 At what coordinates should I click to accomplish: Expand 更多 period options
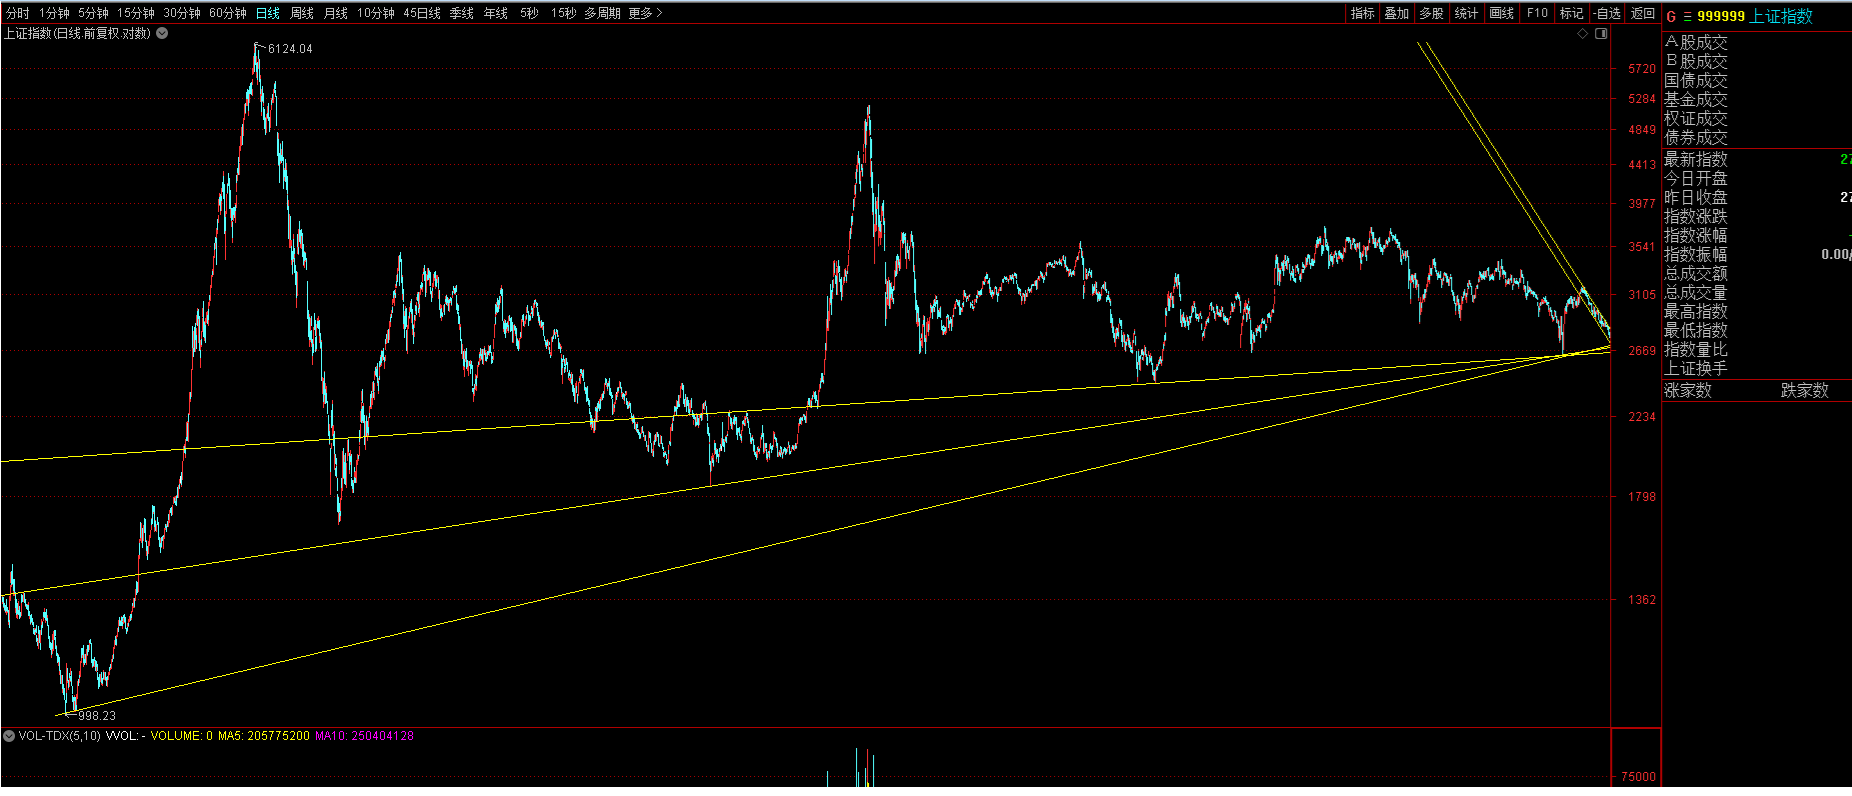(645, 13)
